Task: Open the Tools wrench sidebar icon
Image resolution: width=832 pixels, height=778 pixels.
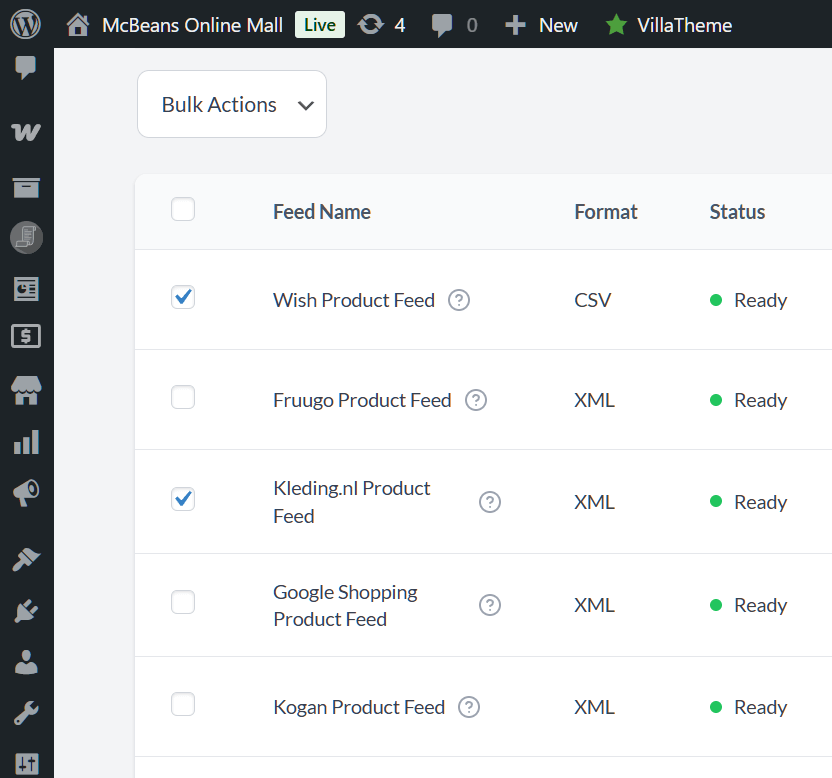Action: pyautogui.click(x=26, y=713)
